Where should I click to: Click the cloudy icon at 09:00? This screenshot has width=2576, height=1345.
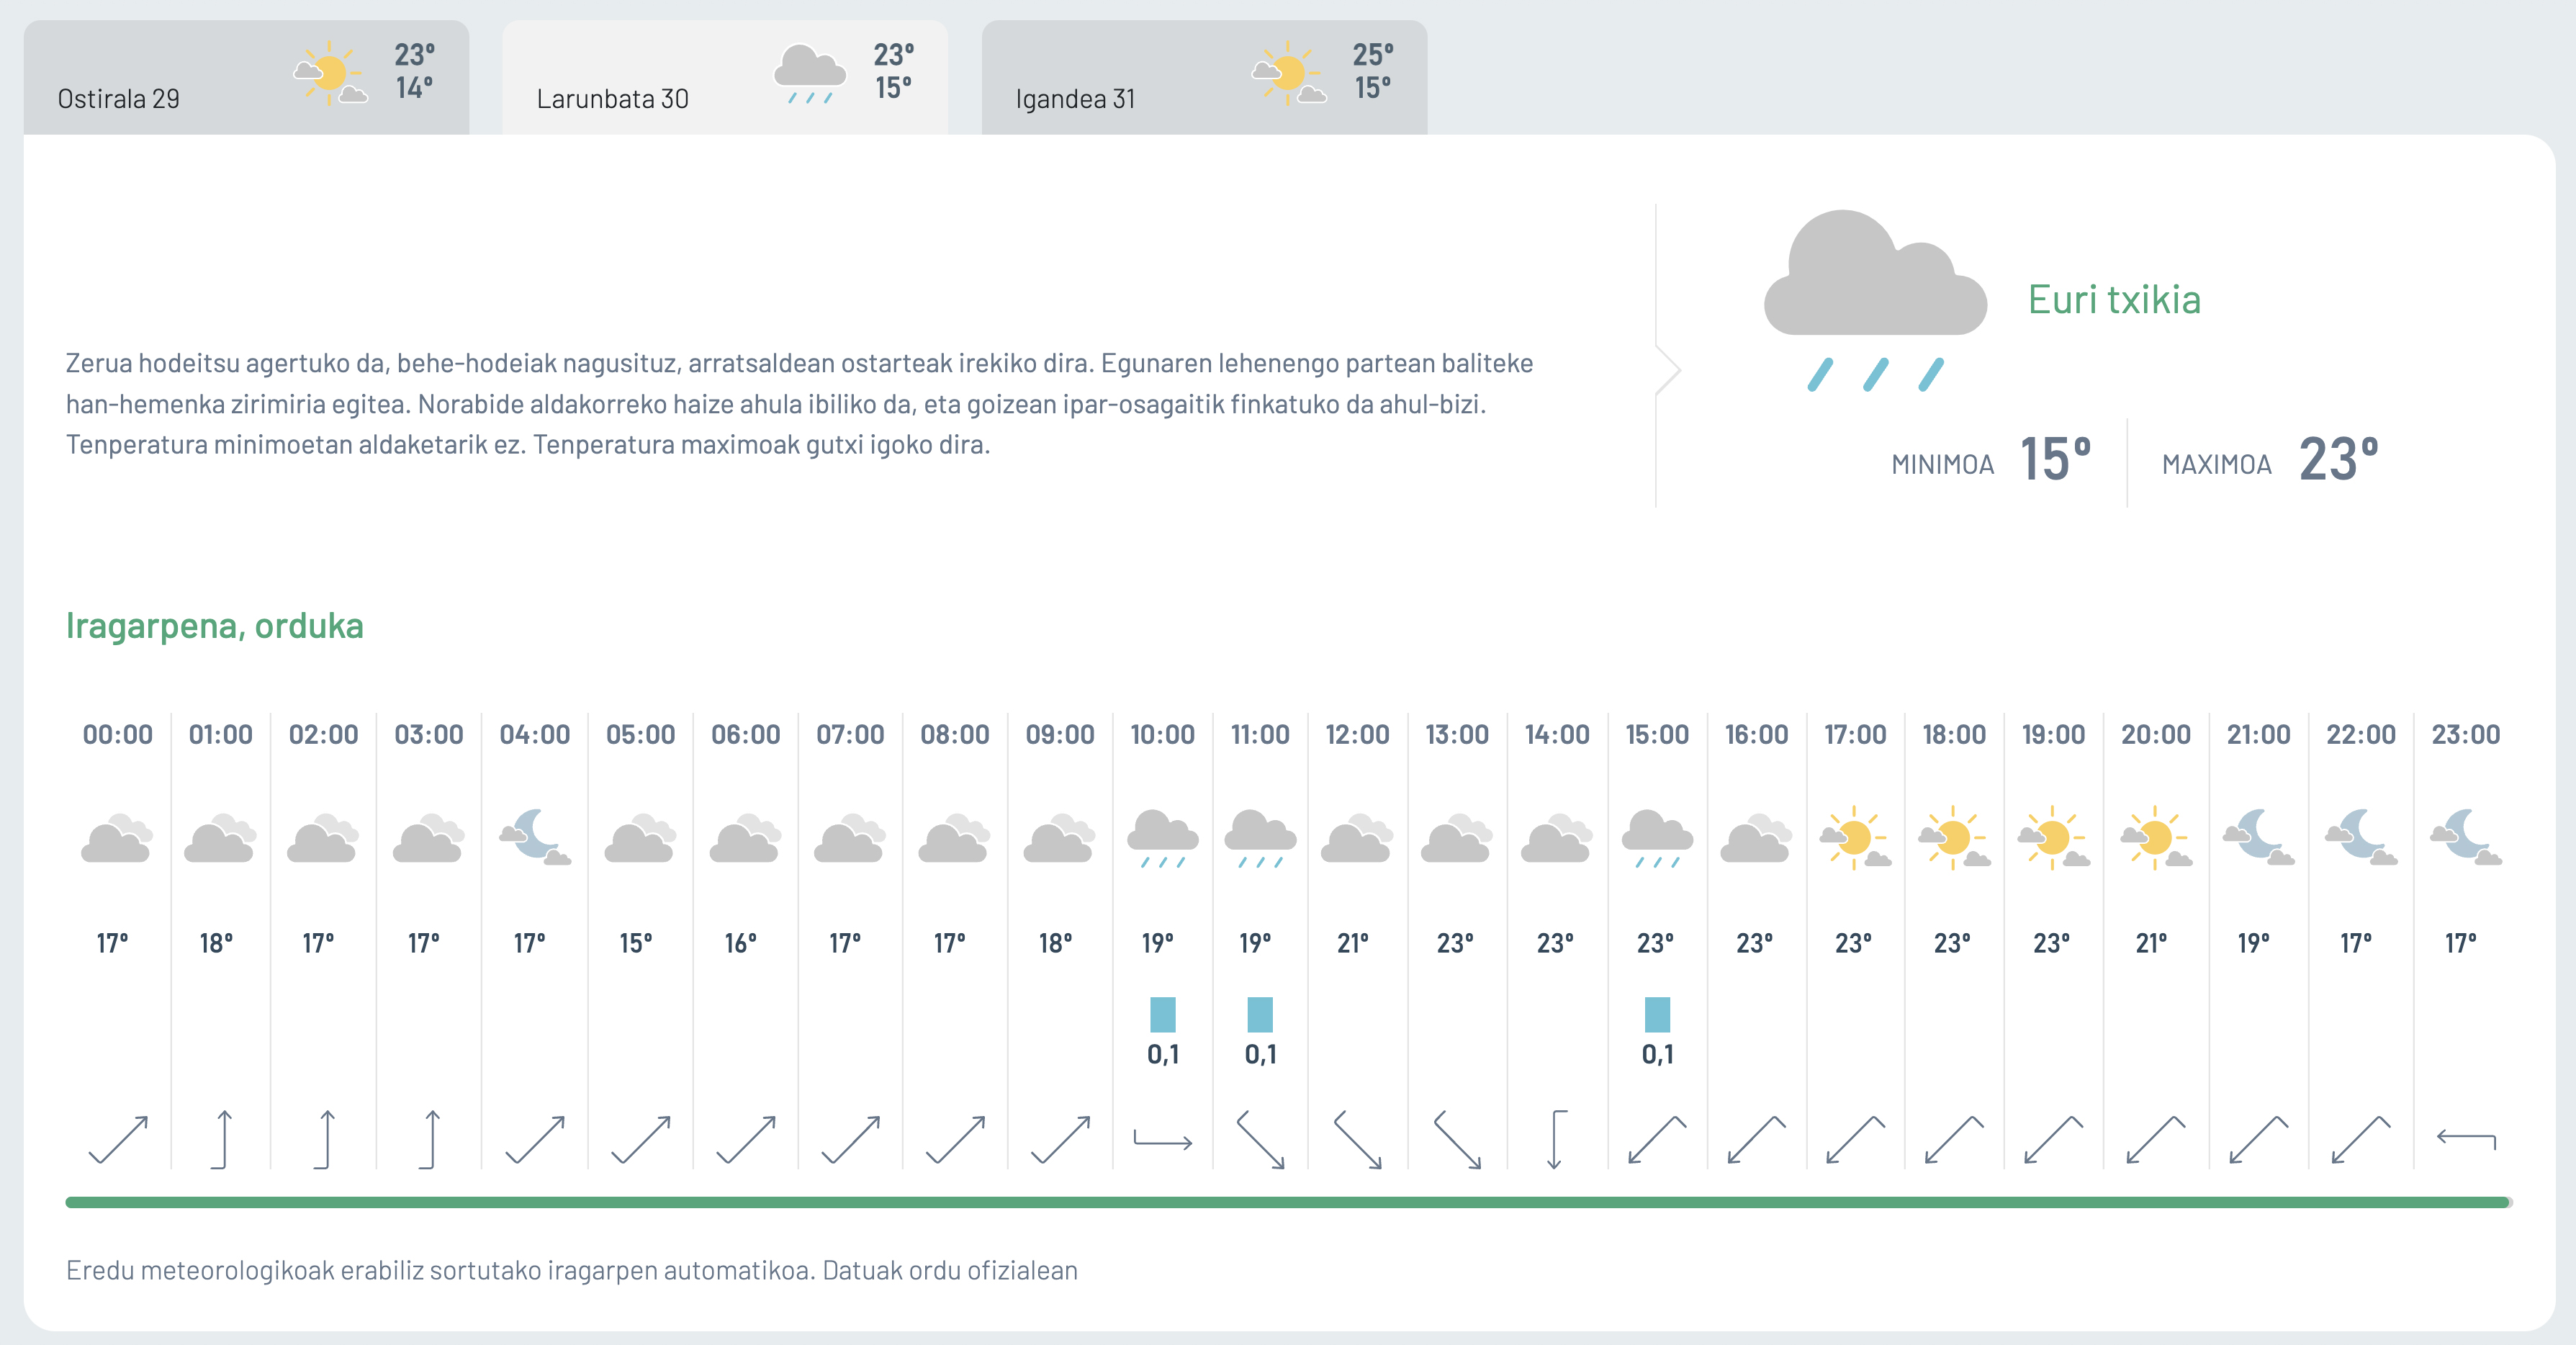coord(1060,838)
